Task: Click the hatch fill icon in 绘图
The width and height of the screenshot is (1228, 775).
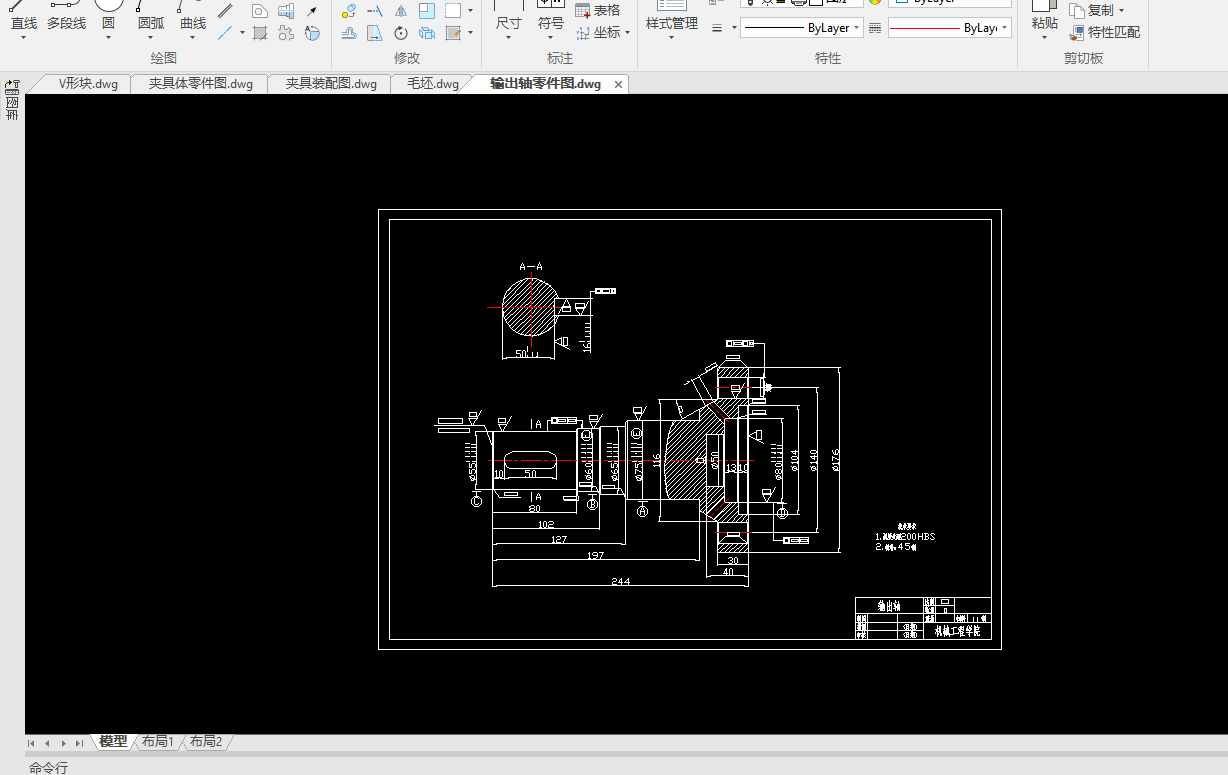Action: point(260,33)
